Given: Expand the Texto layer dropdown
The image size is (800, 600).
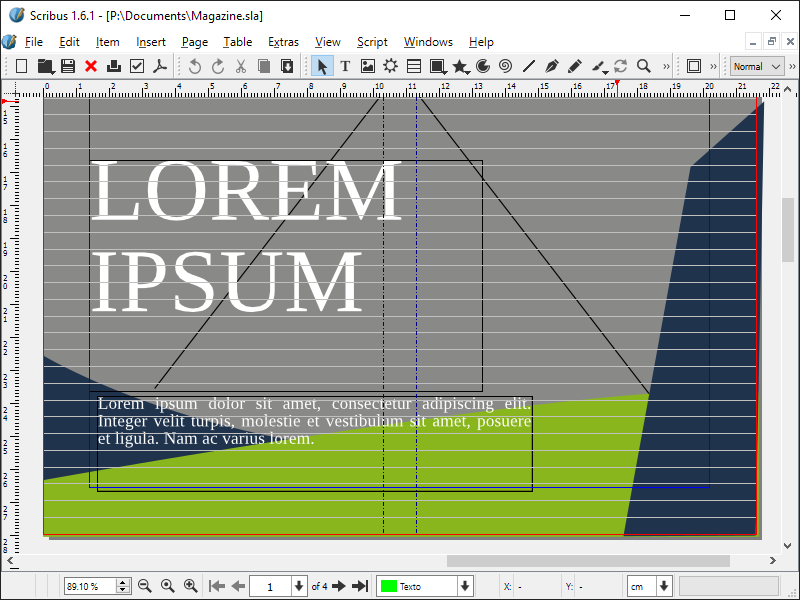Looking at the screenshot, I should (464, 586).
